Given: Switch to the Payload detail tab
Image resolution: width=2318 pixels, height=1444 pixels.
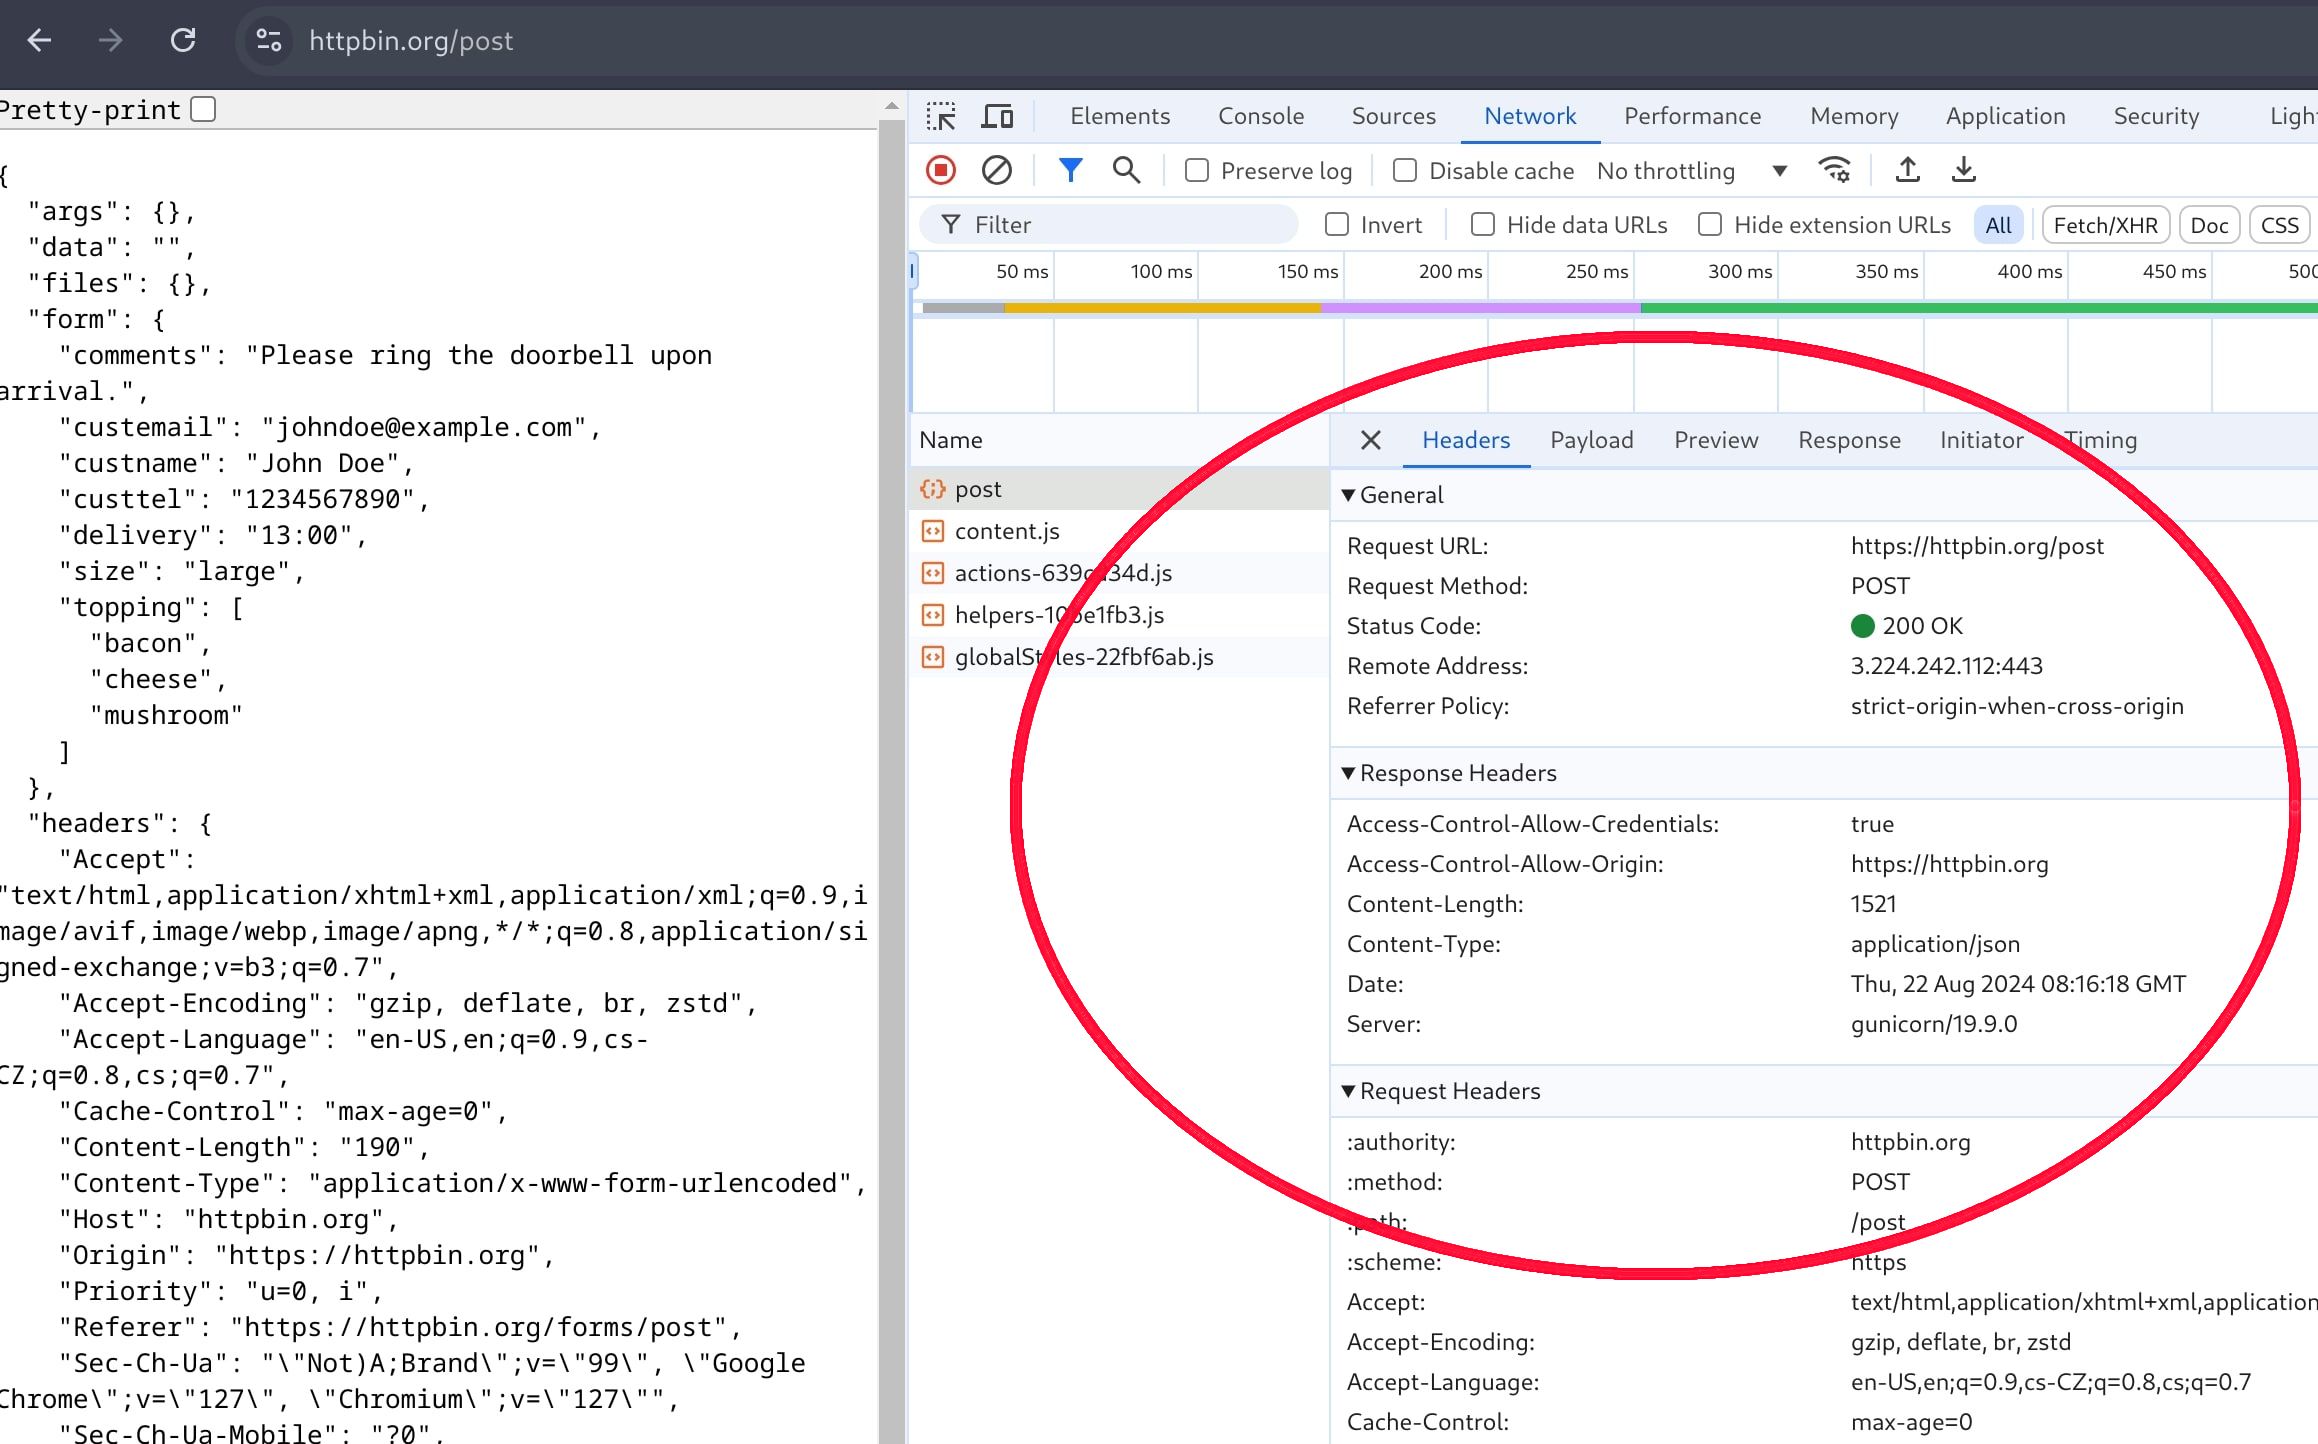Looking at the screenshot, I should tap(1592, 440).
